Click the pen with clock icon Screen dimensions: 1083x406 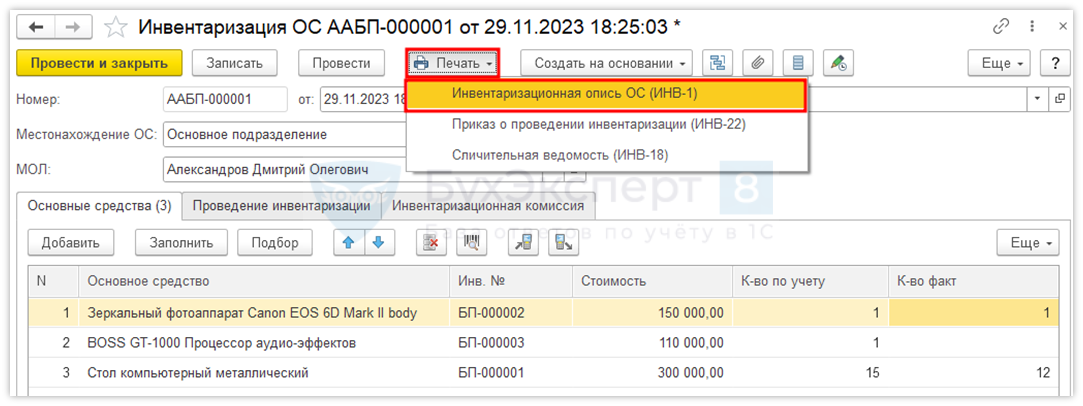839,63
